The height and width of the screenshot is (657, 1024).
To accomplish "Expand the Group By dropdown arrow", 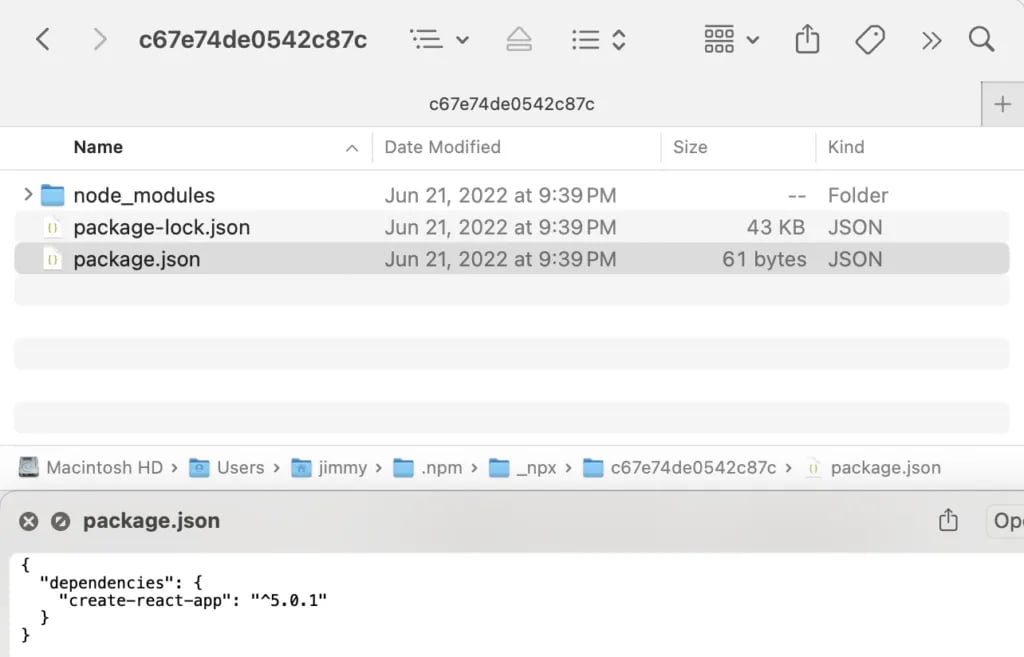I will coord(753,40).
